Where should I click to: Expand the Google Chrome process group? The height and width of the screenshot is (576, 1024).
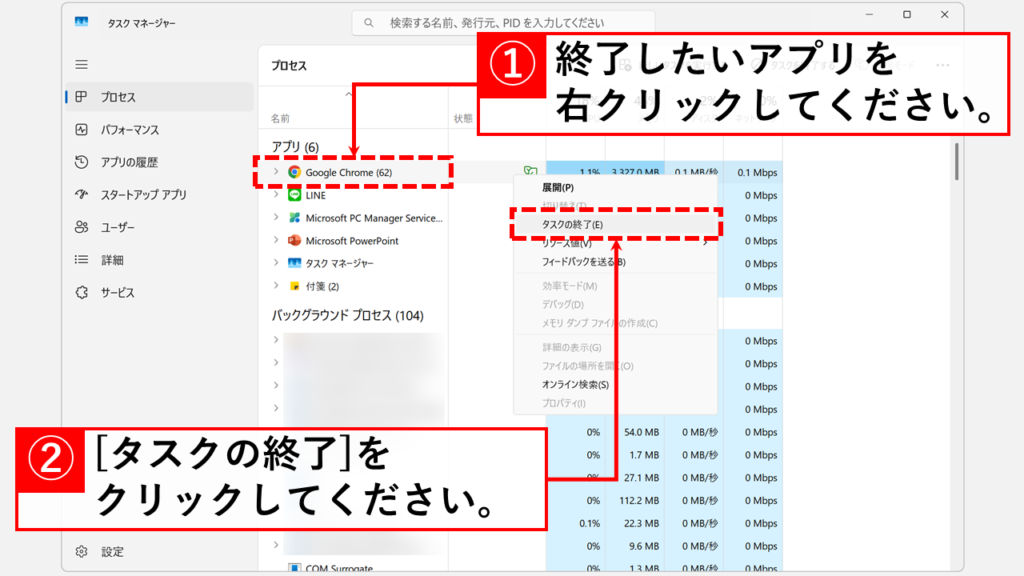pos(276,172)
